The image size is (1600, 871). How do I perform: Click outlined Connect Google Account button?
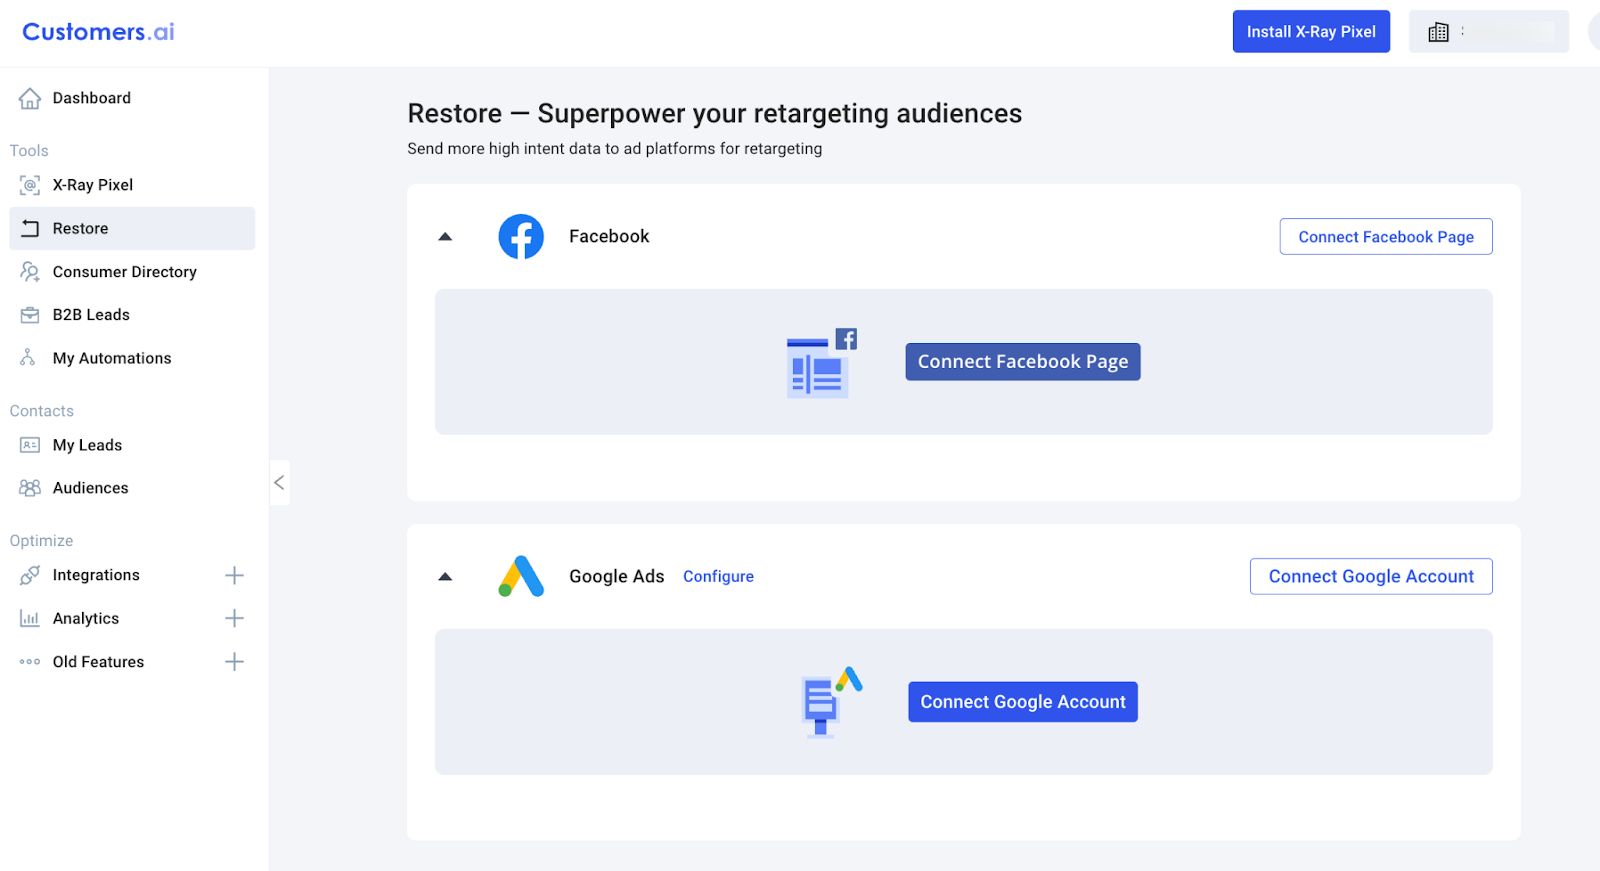[x=1371, y=576]
